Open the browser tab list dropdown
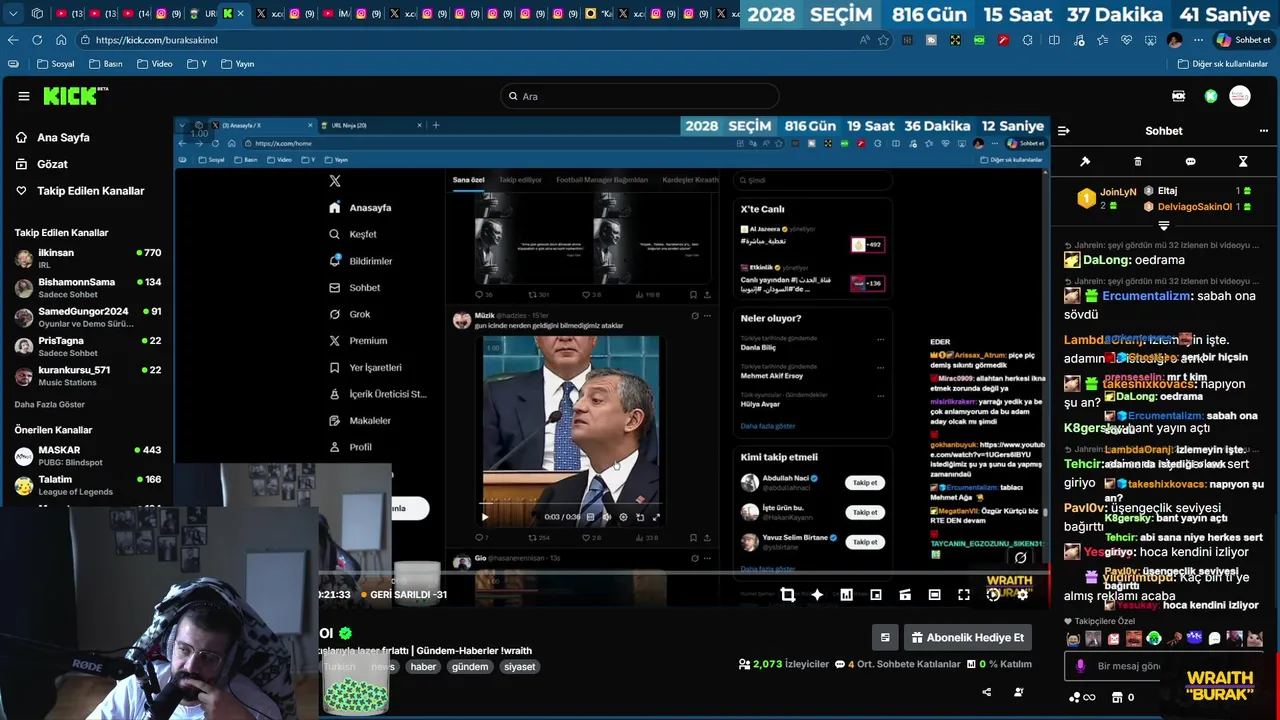The image size is (1280, 720). (x=13, y=14)
